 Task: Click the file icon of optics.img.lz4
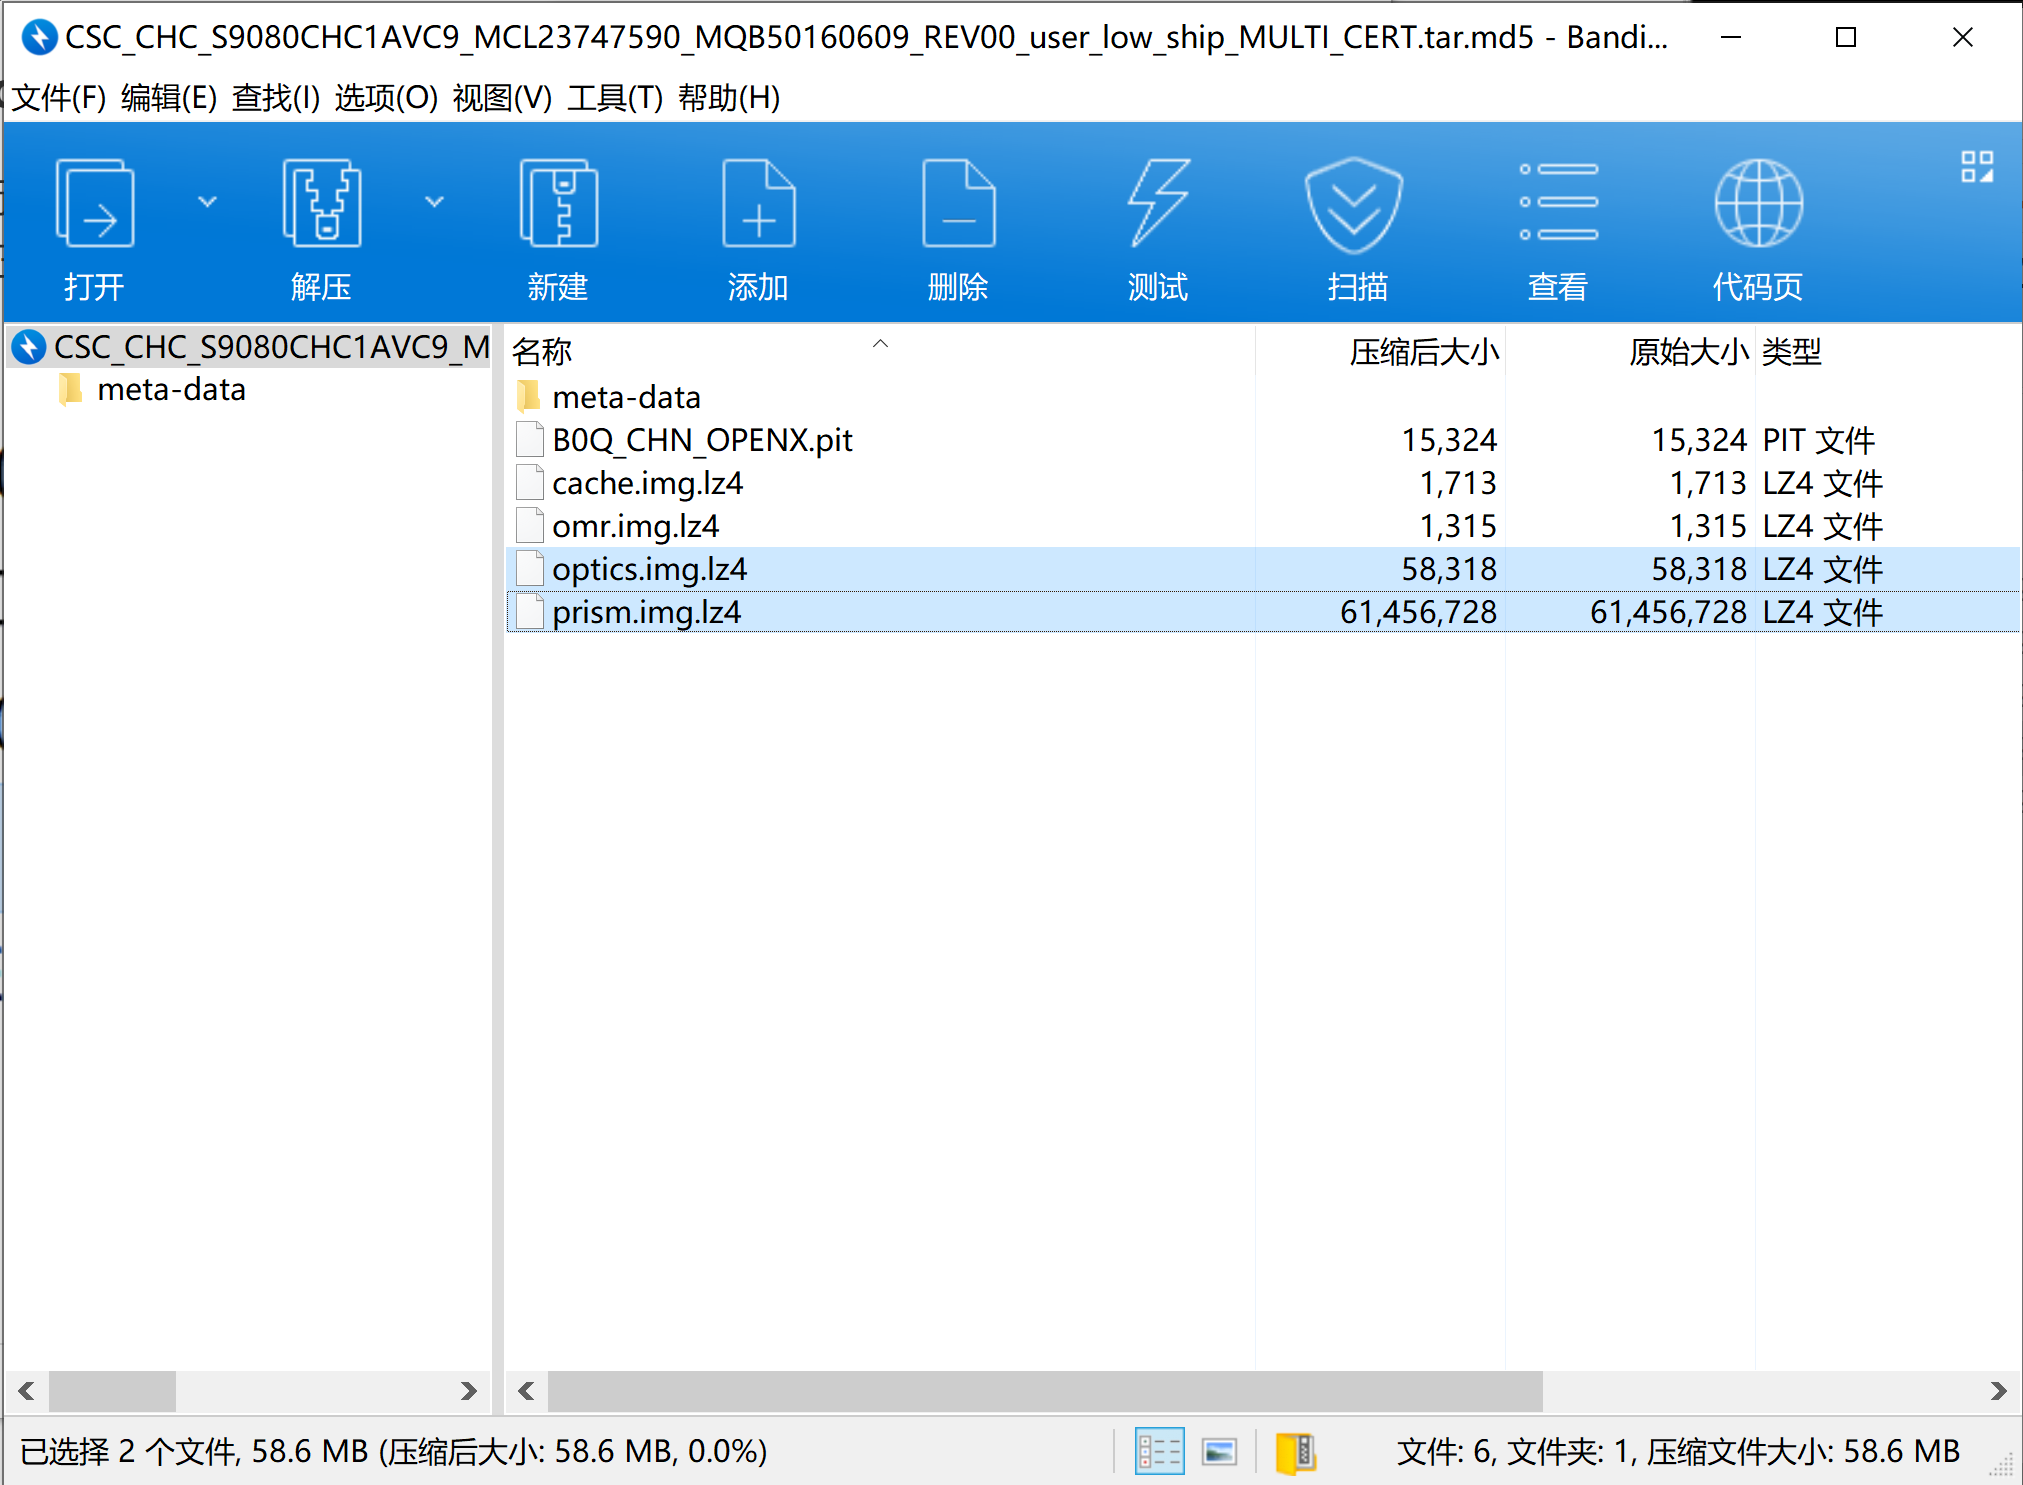click(x=530, y=568)
